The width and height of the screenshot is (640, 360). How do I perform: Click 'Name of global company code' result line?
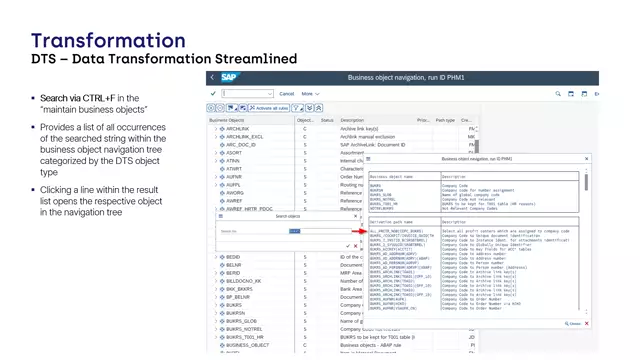(x=471, y=195)
